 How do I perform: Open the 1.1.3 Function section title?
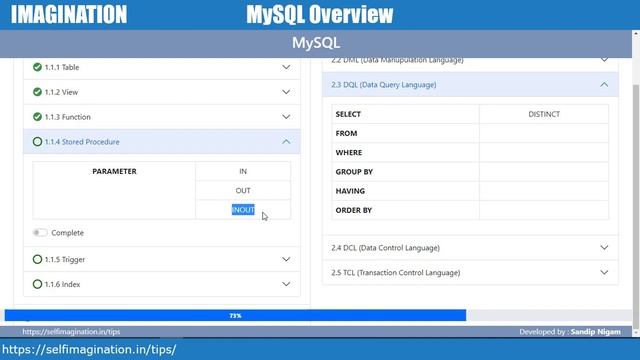(68, 117)
